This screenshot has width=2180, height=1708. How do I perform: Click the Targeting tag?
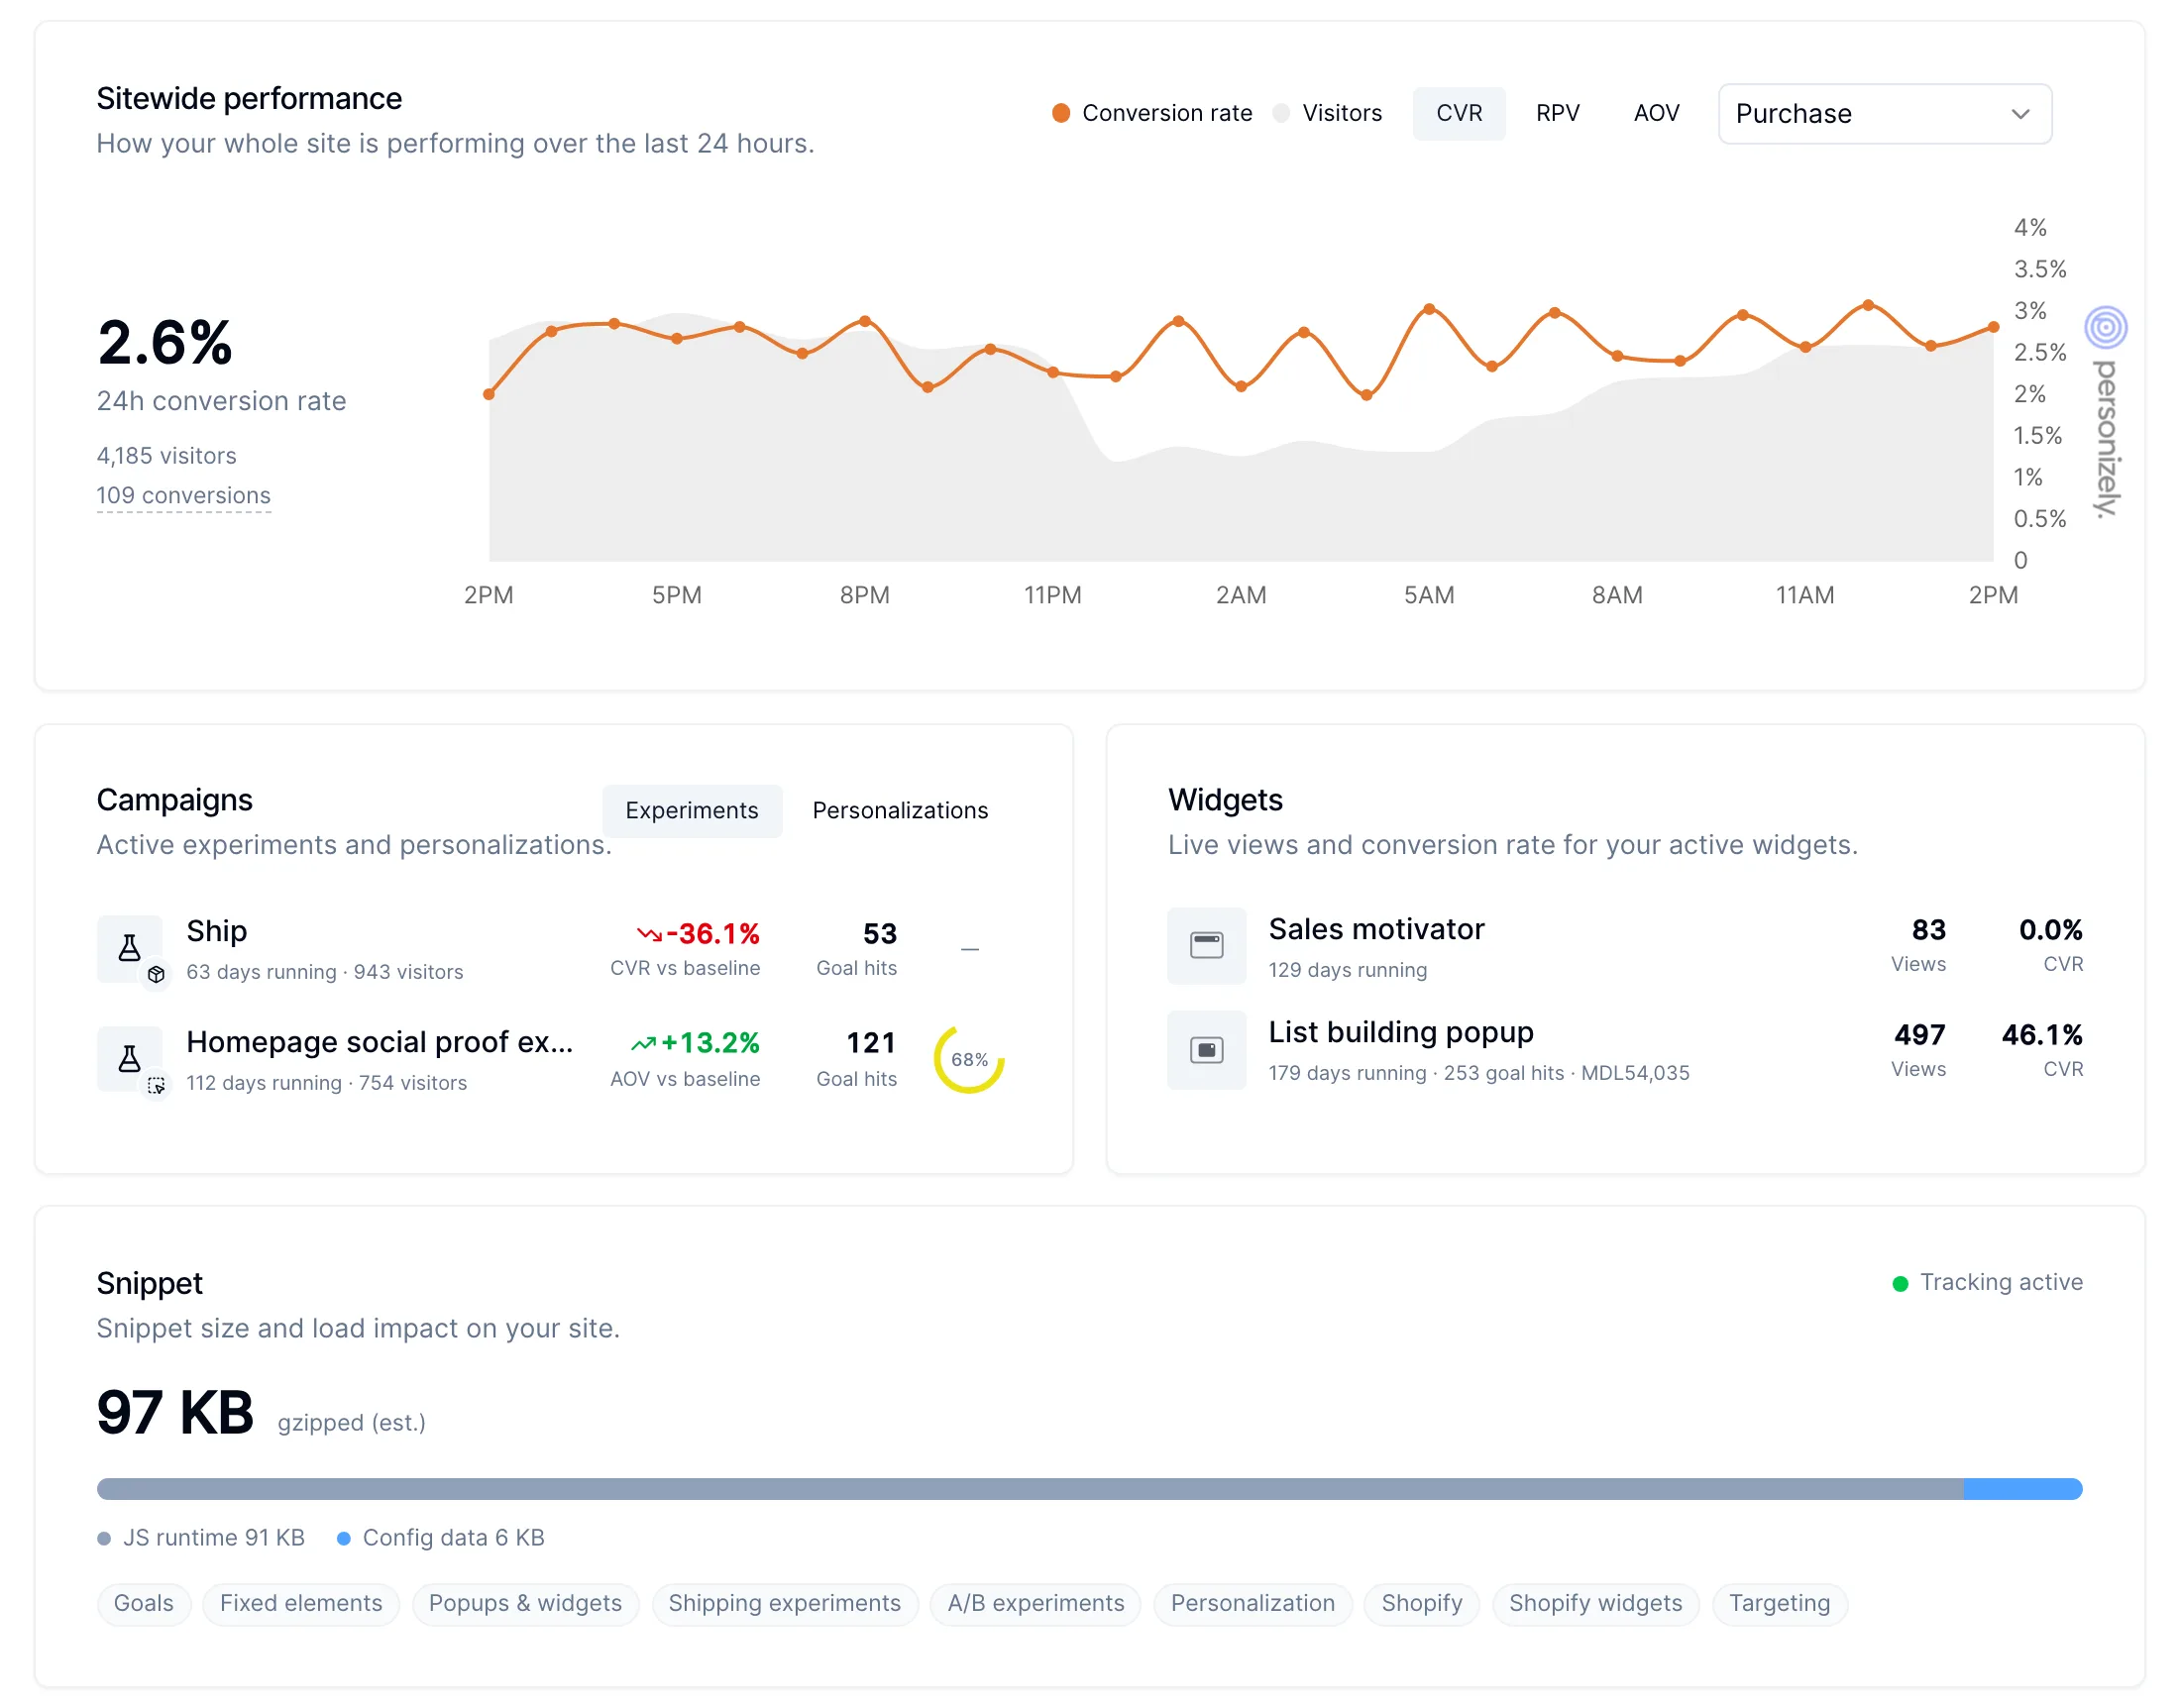pos(1780,1604)
